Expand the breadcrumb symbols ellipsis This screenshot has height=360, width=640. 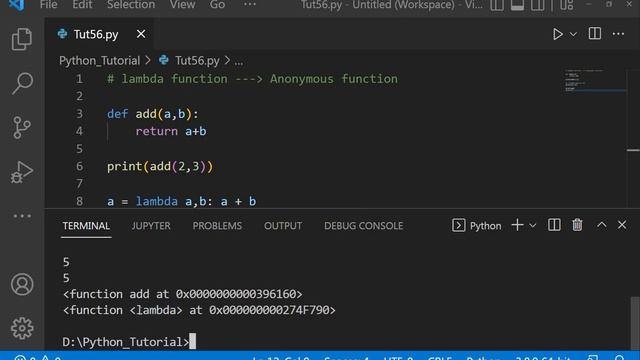[x=239, y=62]
